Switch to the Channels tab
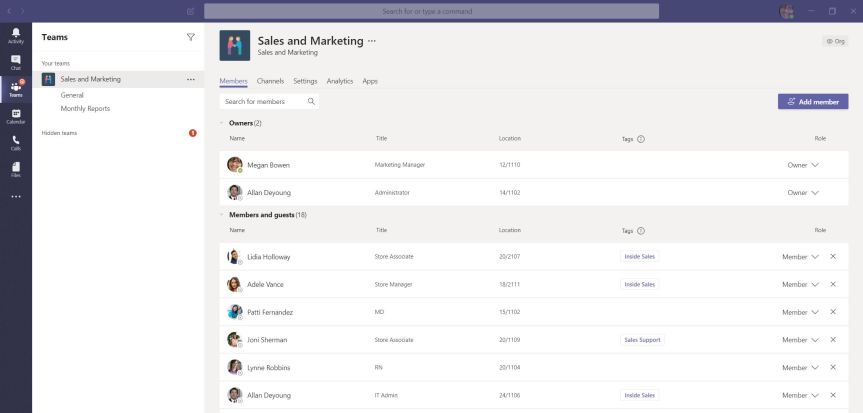This screenshot has width=863, height=413. click(270, 81)
